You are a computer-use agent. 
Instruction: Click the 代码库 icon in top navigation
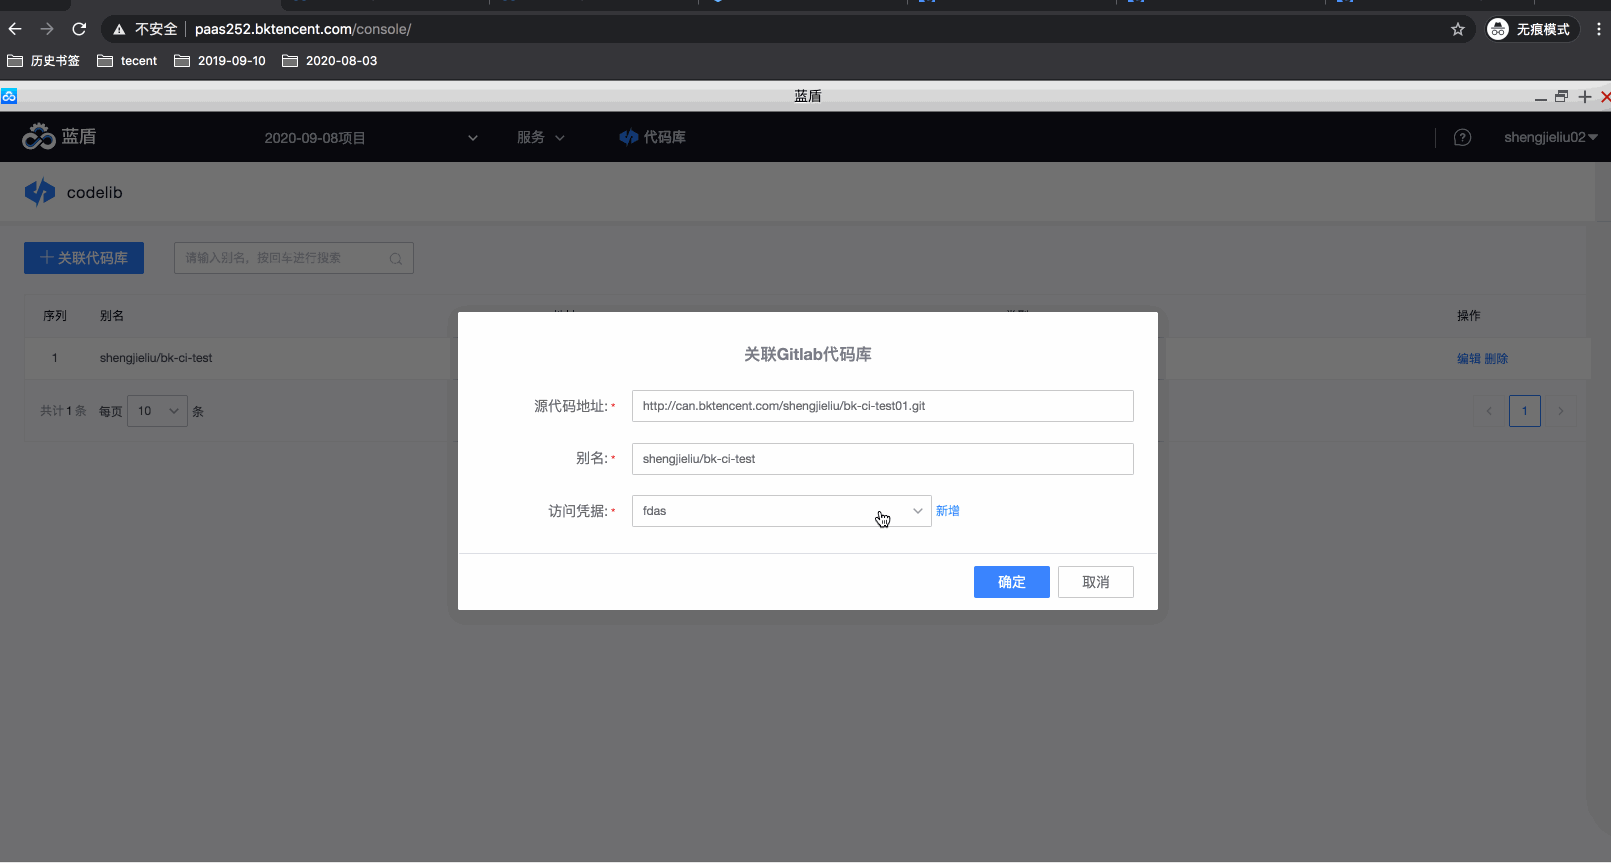point(628,137)
